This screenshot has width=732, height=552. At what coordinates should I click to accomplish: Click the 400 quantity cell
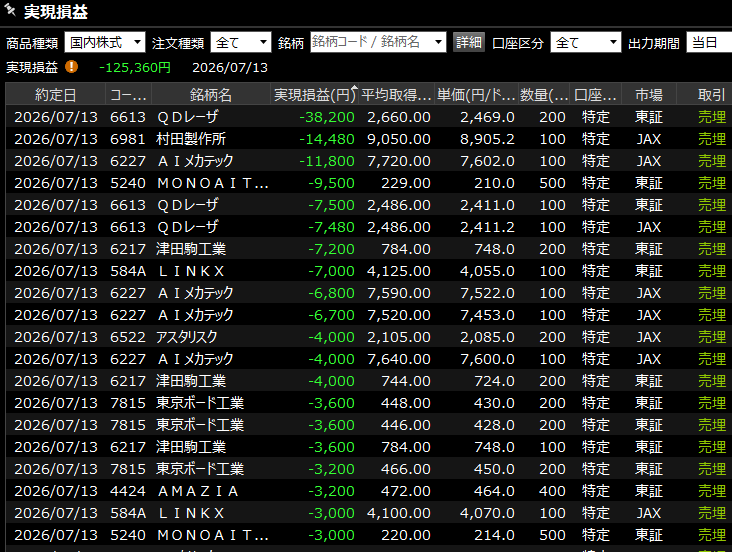click(x=552, y=491)
